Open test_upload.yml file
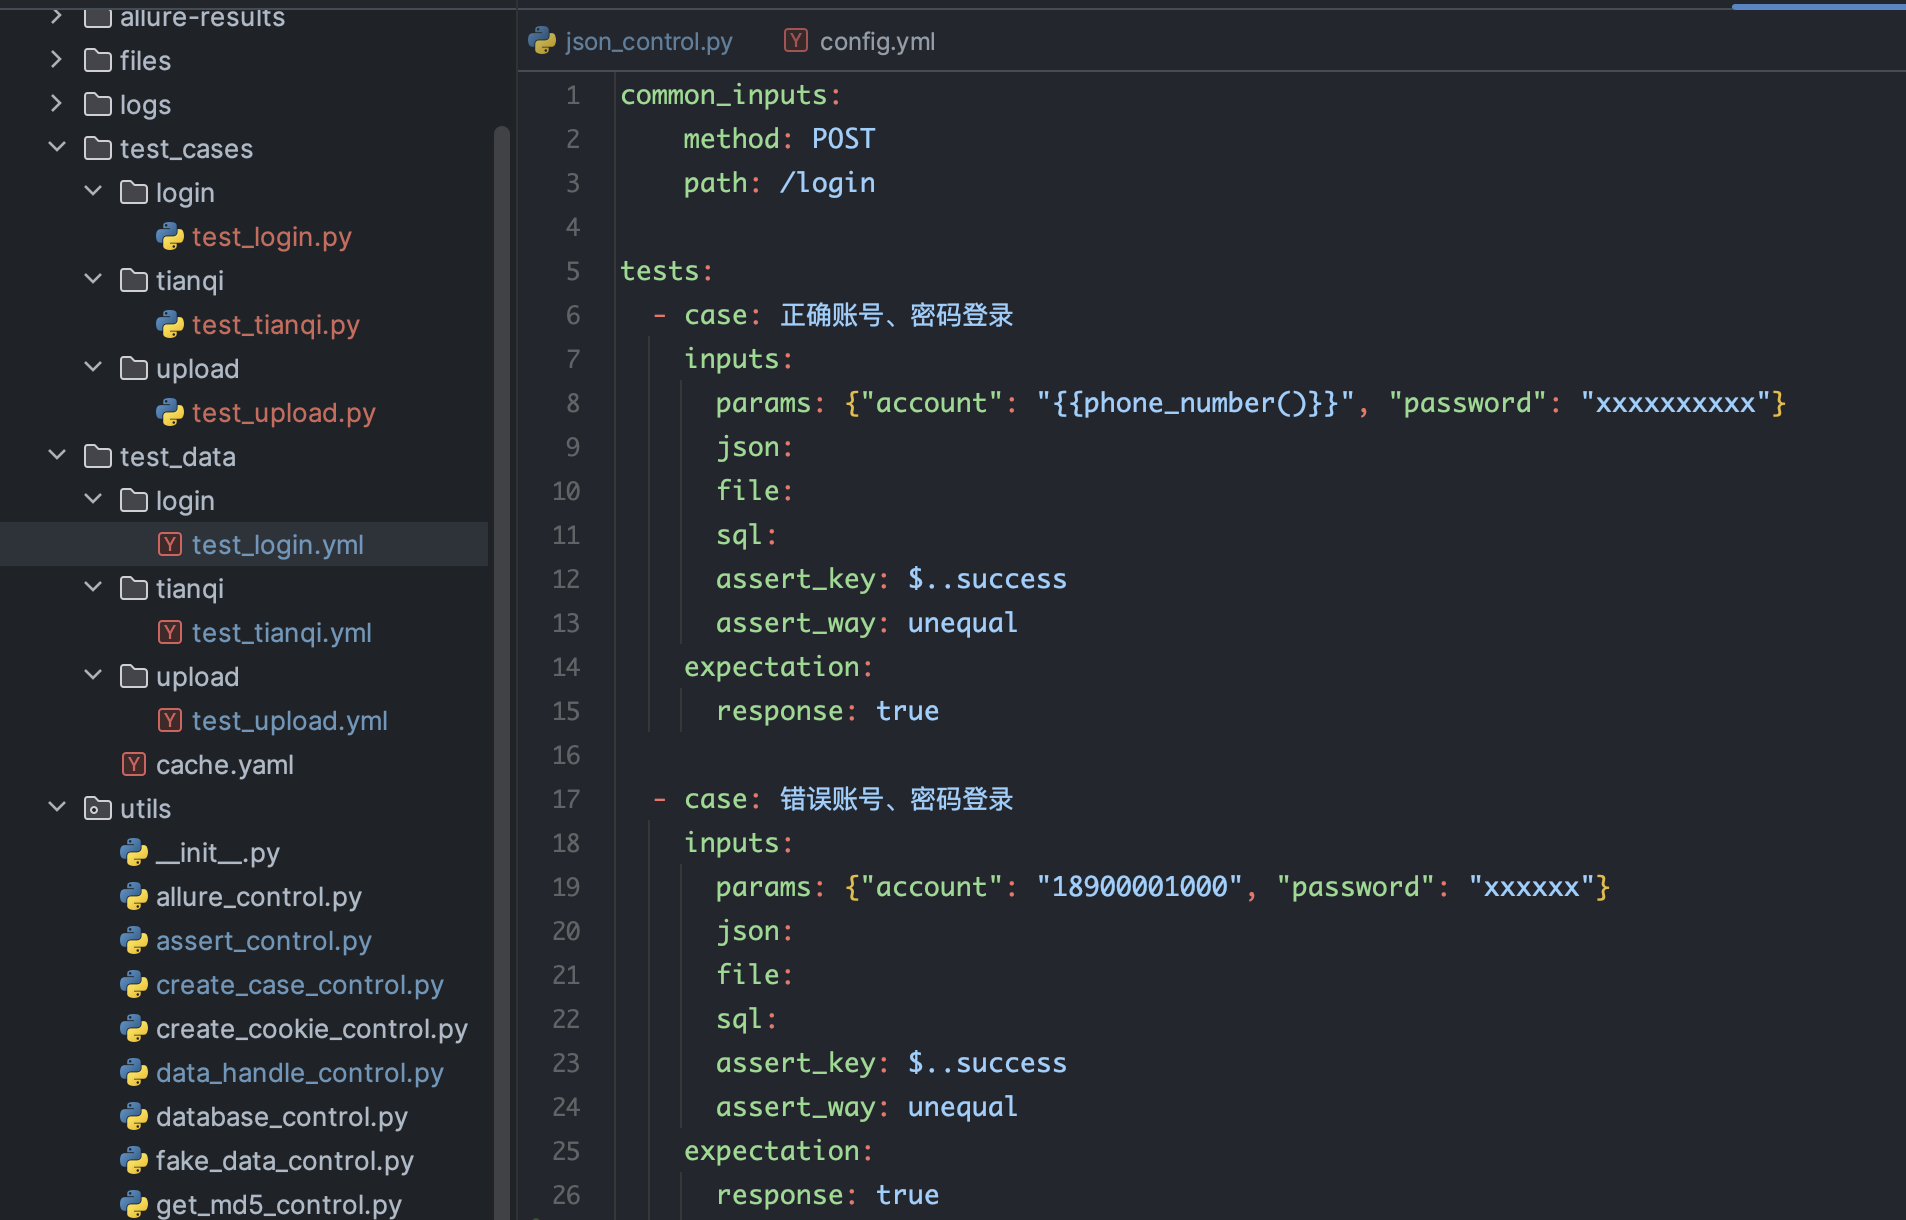This screenshot has width=1906, height=1220. pos(289,721)
